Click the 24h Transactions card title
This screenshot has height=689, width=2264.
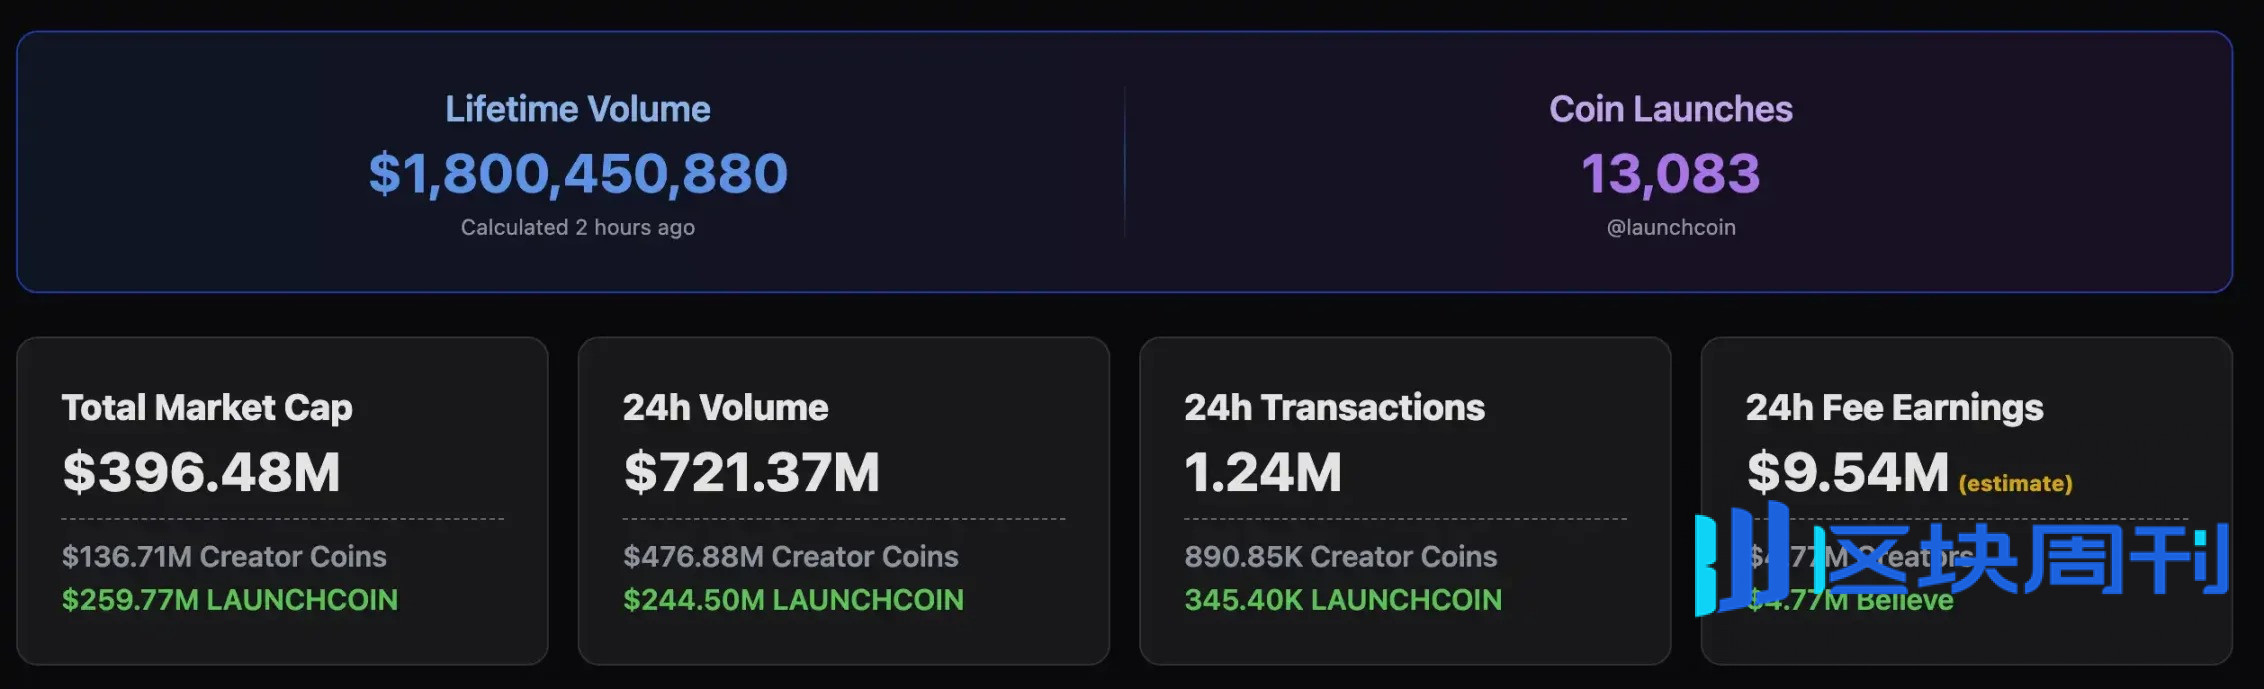coord(1334,408)
